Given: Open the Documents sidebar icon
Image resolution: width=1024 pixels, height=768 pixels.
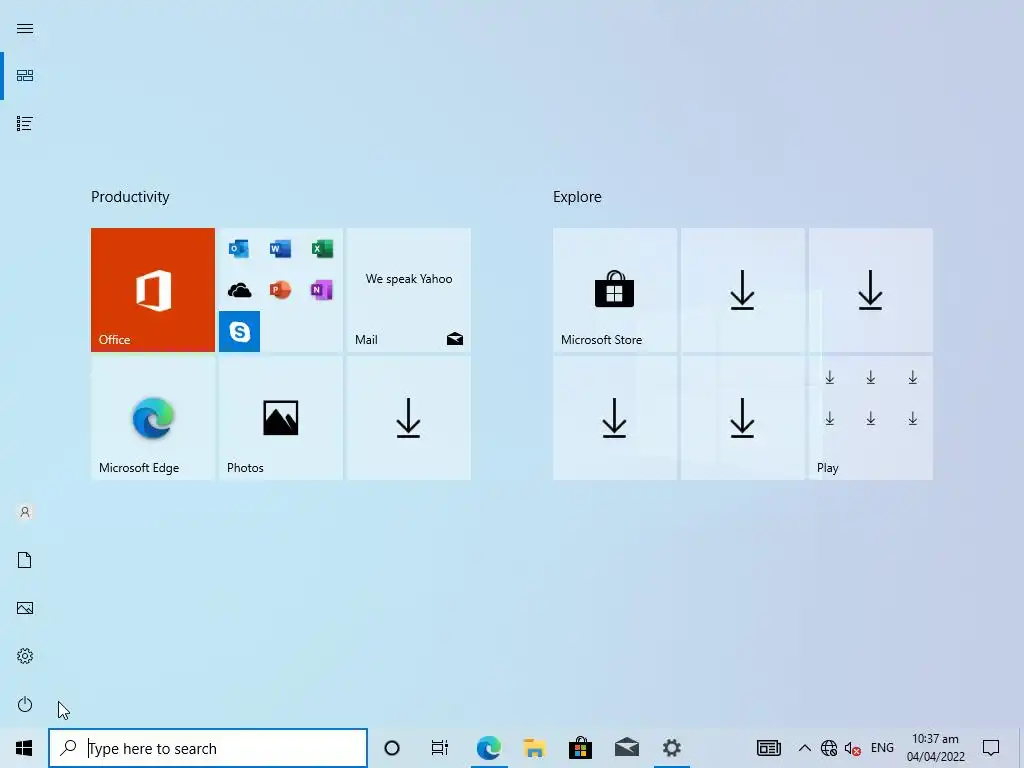Looking at the screenshot, I should (25, 560).
